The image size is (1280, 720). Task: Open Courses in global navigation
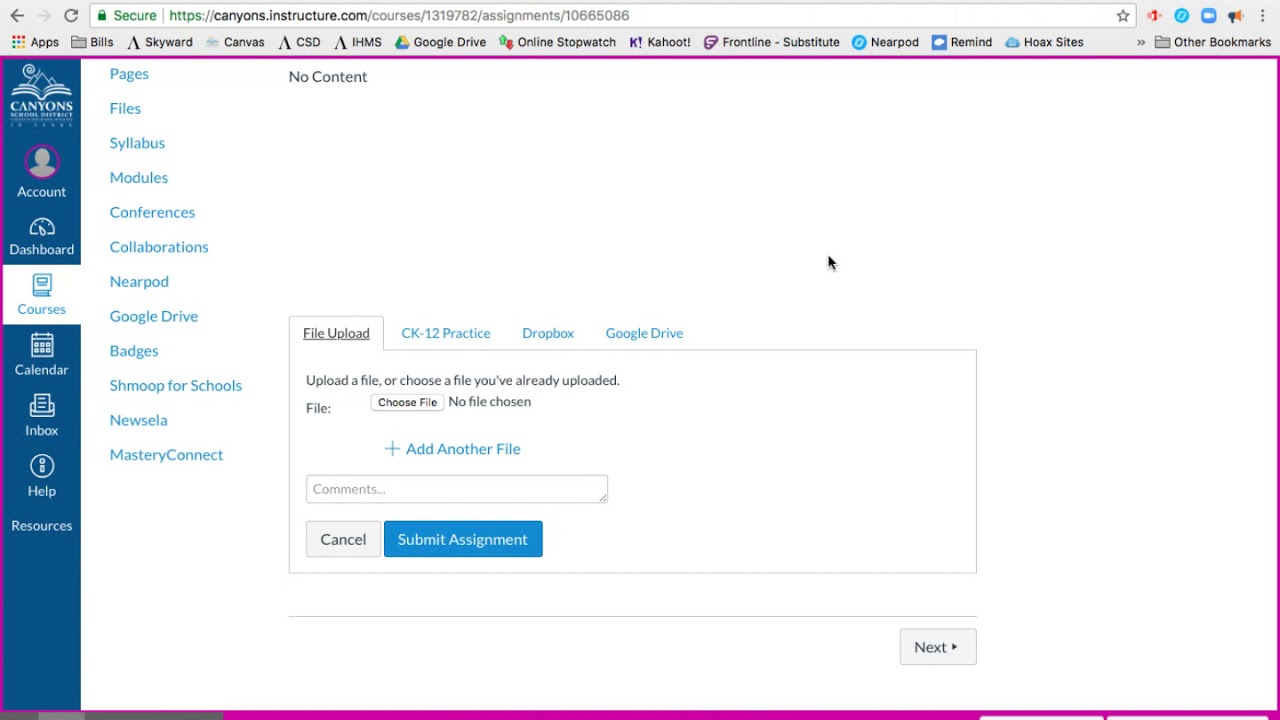tap(41, 295)
